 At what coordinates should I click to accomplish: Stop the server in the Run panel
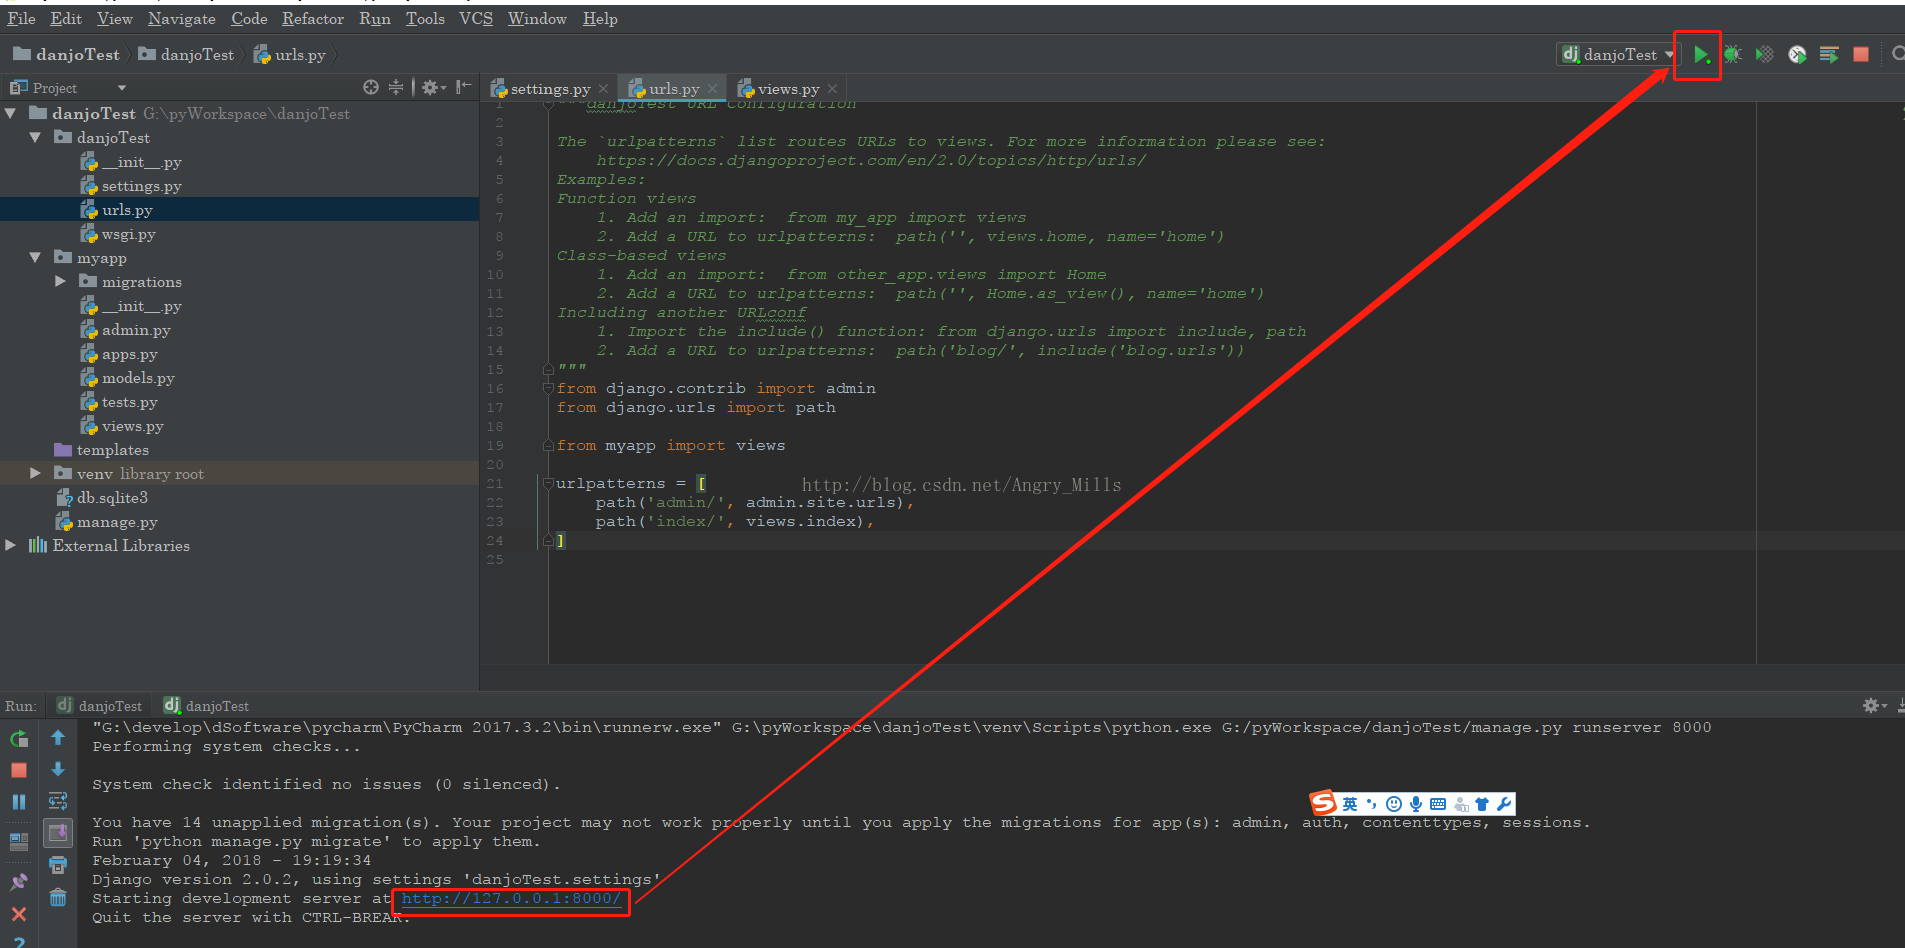click(x=19, y=770)
